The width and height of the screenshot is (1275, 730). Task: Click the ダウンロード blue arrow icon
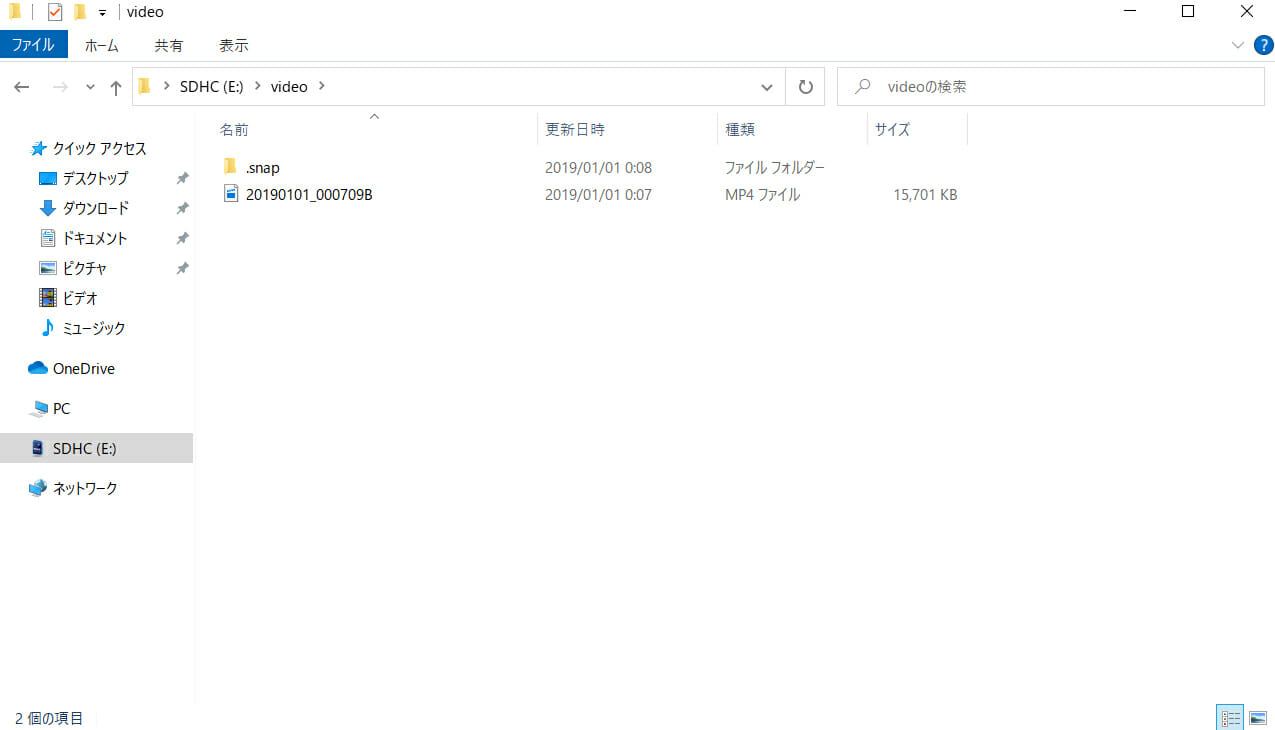pyautogui.click(x=47, y=208)
